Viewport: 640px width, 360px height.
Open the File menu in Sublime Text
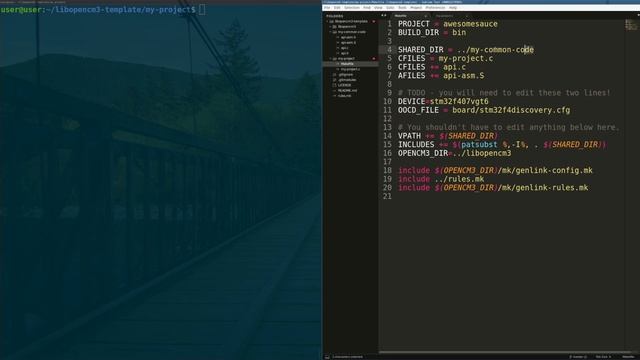(x=327, y=8)
